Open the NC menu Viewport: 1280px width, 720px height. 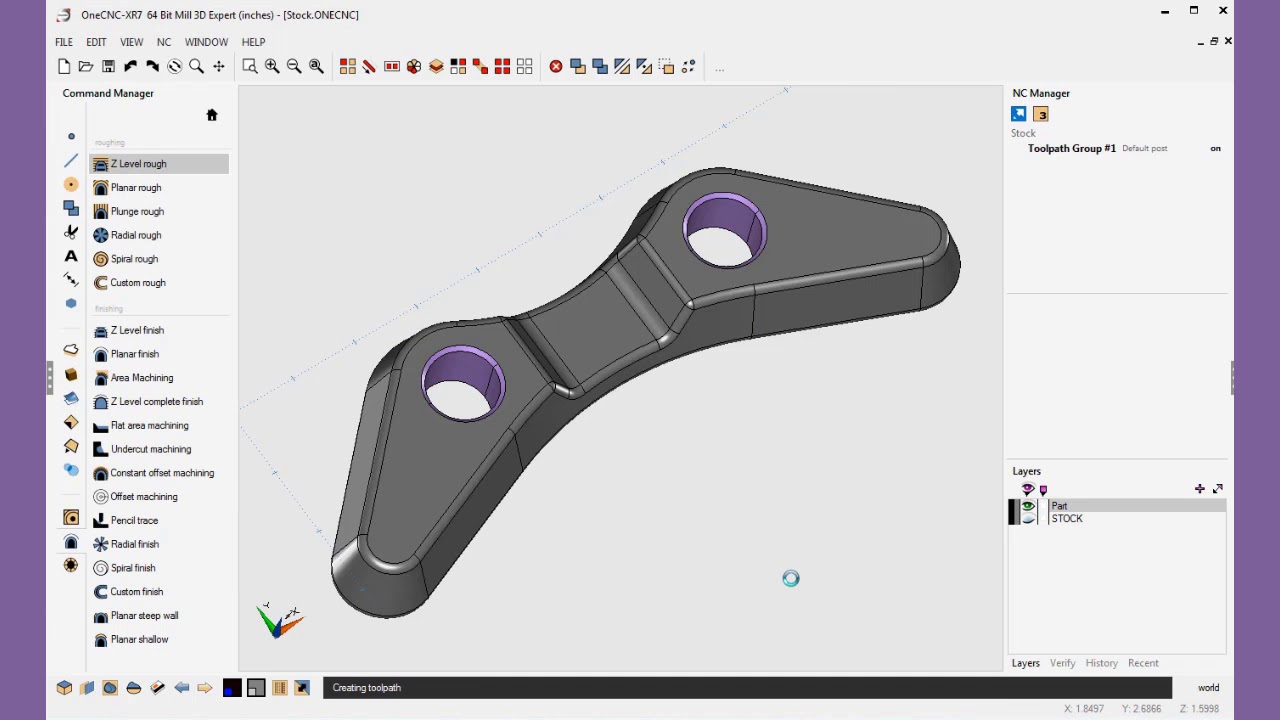click(x=164, y=42)
